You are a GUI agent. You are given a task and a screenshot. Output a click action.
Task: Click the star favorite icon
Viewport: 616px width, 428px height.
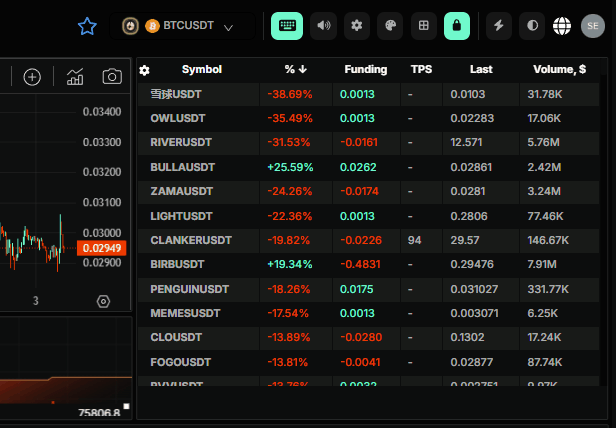87,26
